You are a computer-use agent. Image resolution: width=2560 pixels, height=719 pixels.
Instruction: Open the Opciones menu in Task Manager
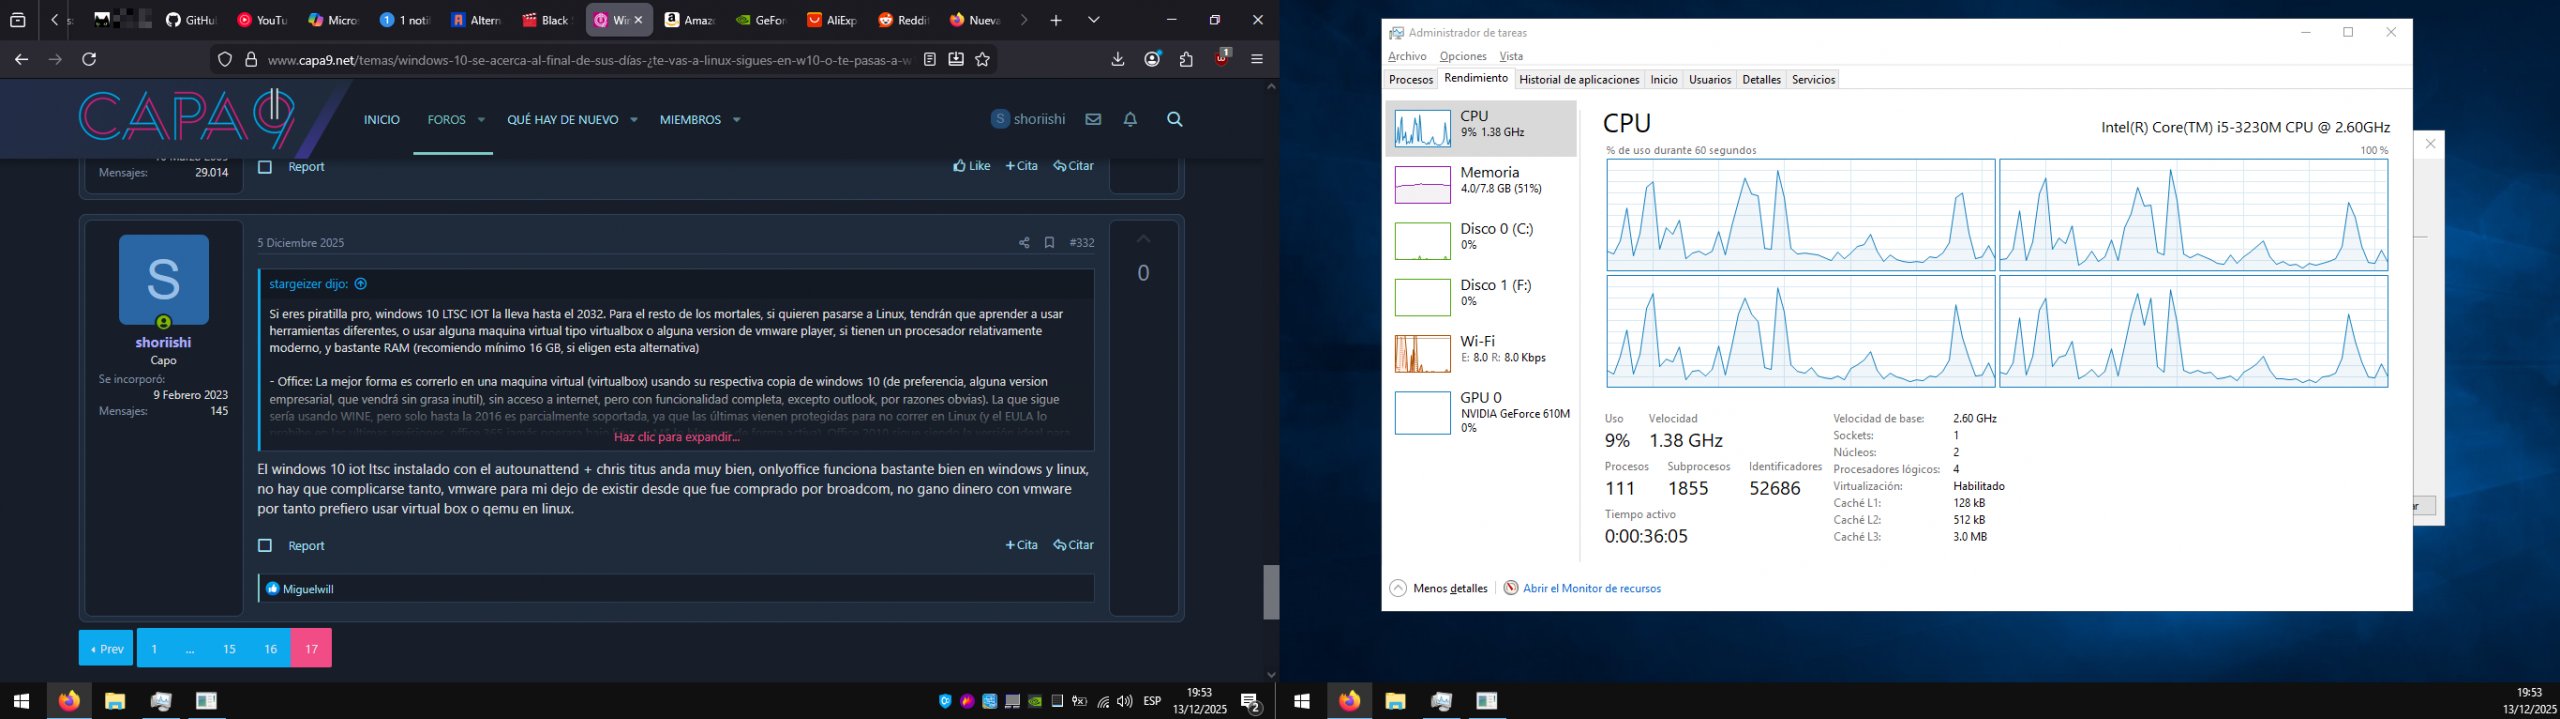pyautogui.click(x=1462, y=57)
